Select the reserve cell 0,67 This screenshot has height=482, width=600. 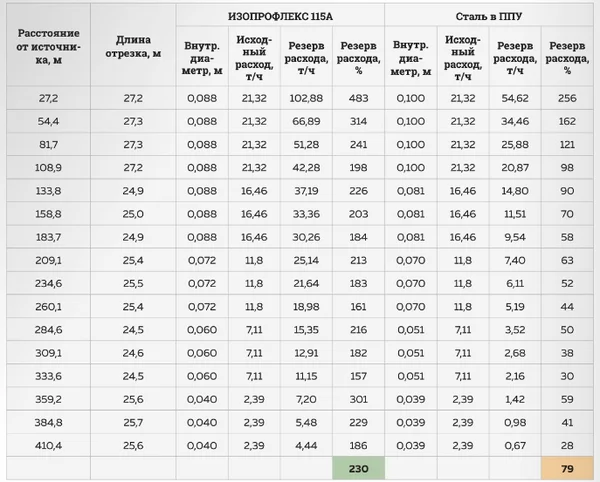click(x=515, y=446)
